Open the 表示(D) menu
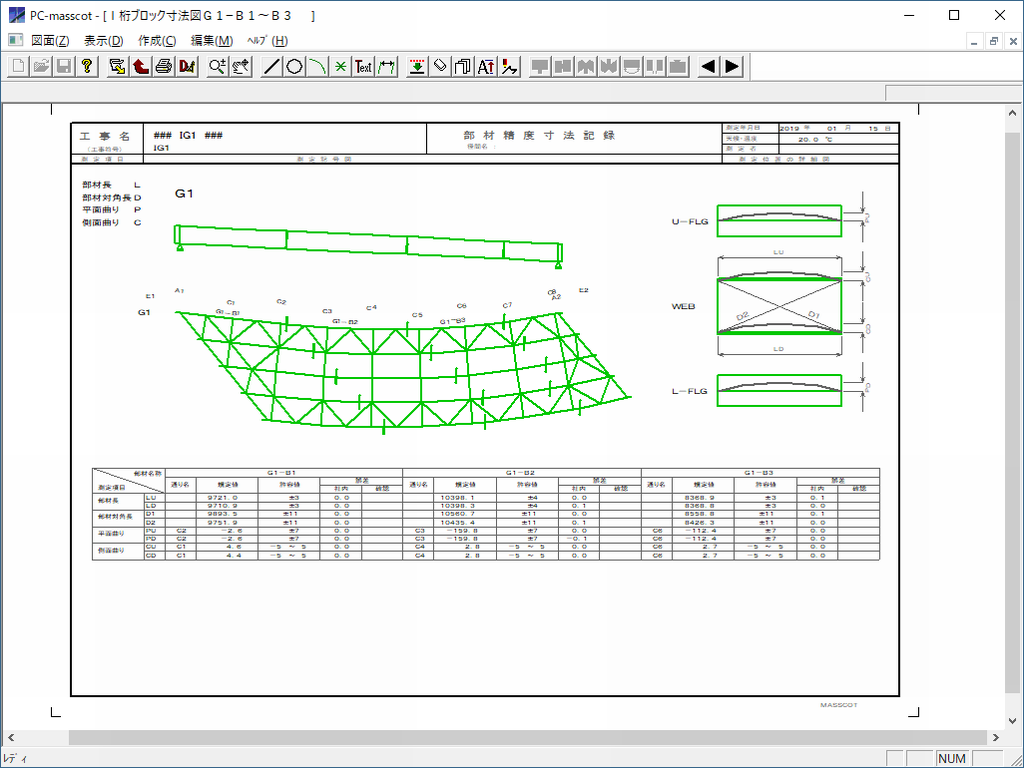The width and height of the screenshot is (1024, 768). pos(103,41)
